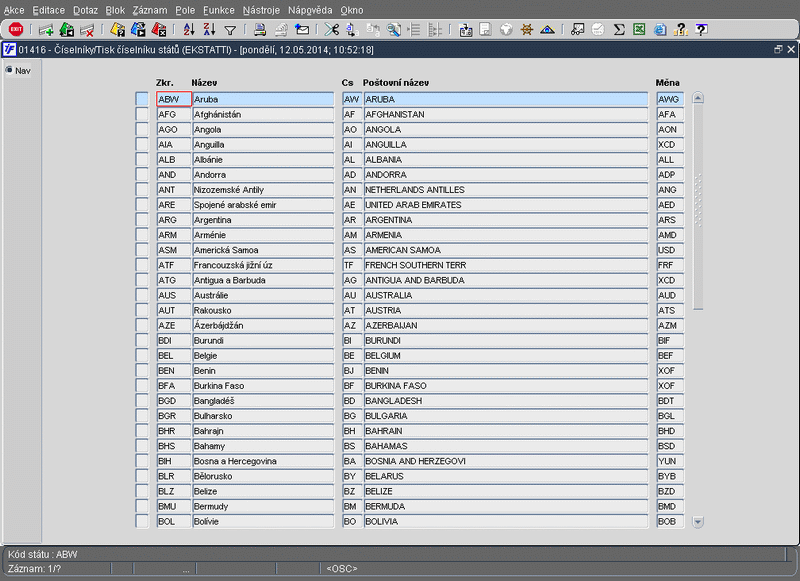The image size is (800, 581).
Task: Open the Nápověda menu
Action: coord(310,10)
